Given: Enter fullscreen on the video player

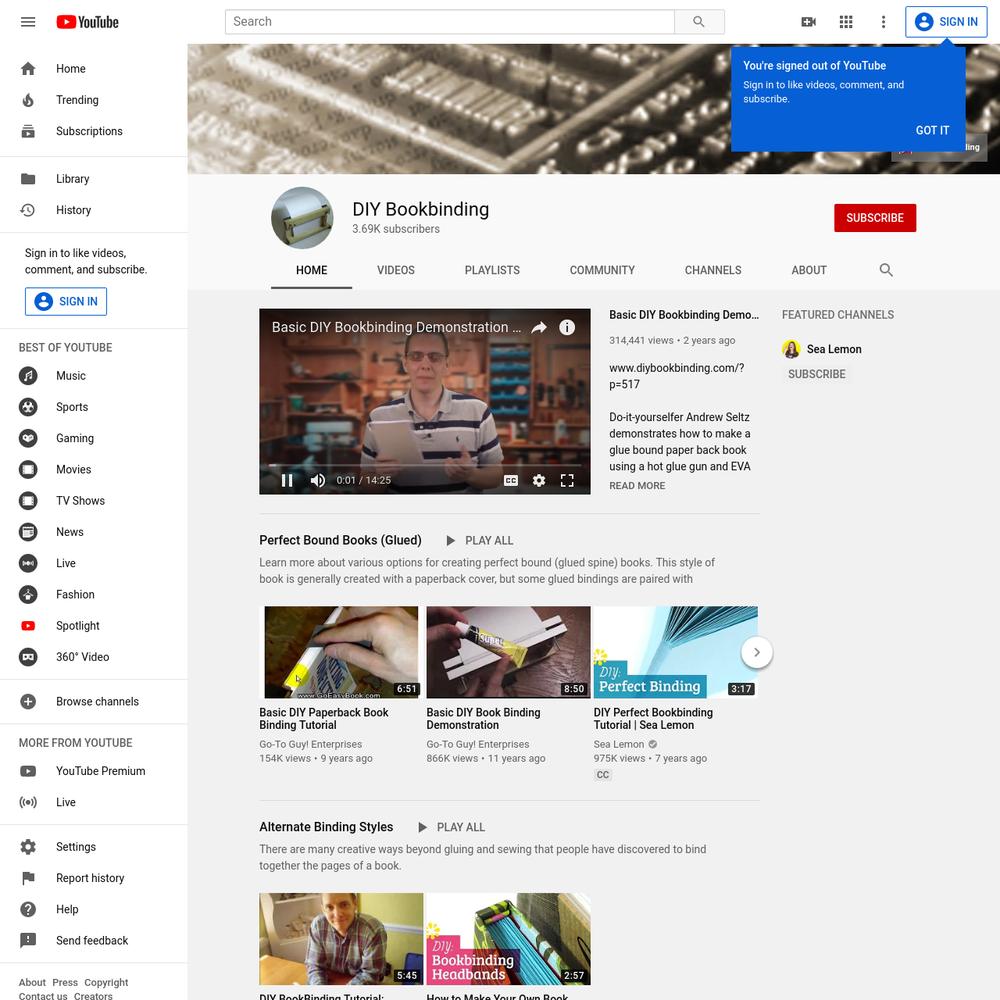Looking at the screenshot, I should (x=567, y=481).
